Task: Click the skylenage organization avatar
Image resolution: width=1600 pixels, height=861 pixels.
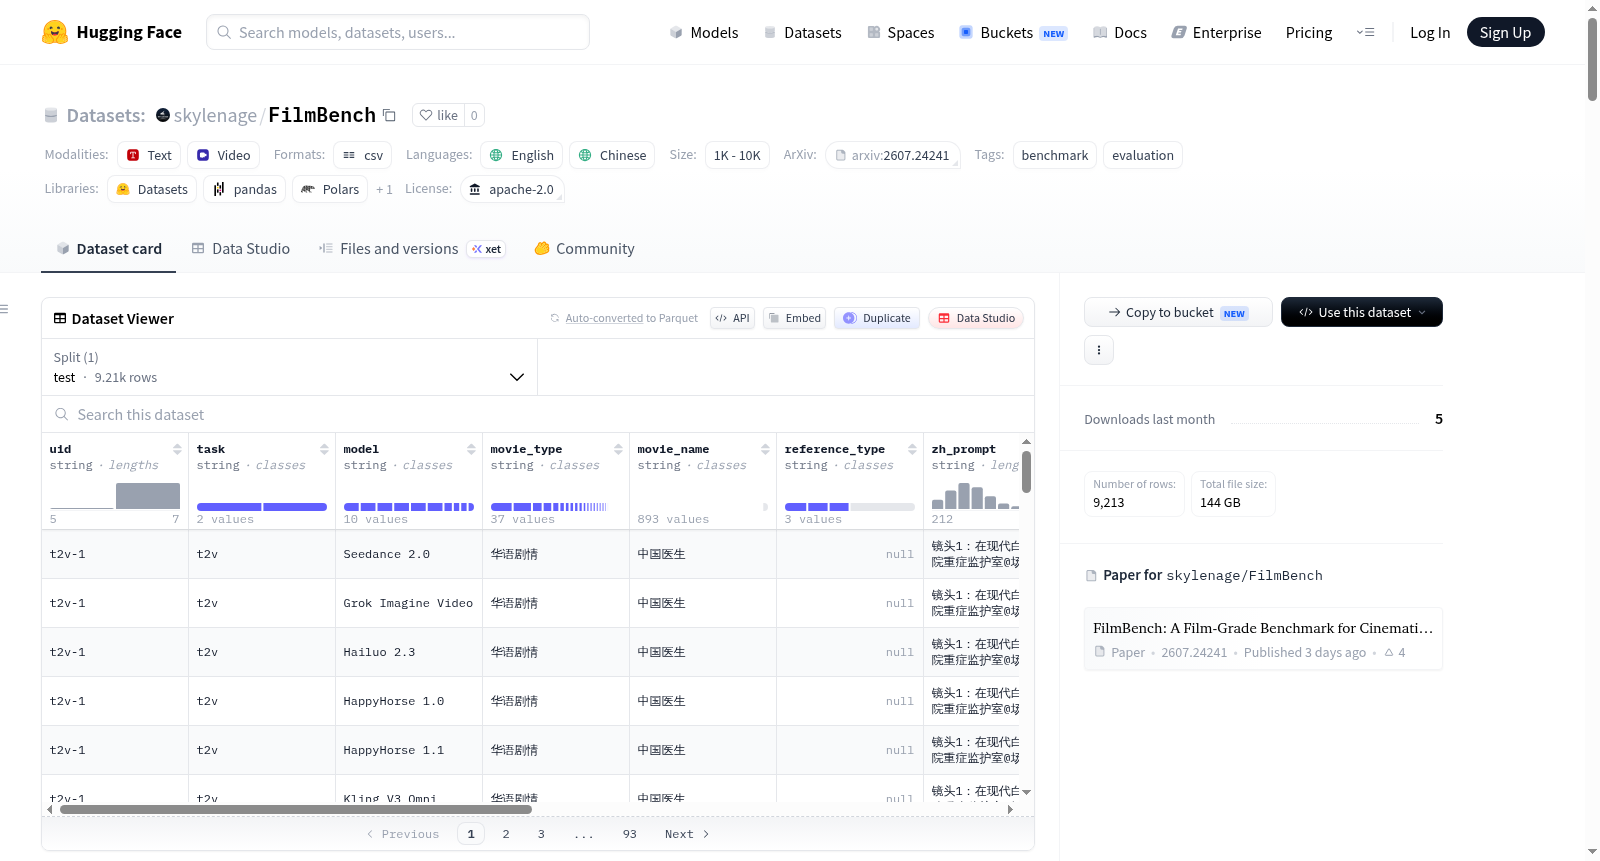Action: tap(163, 115)
